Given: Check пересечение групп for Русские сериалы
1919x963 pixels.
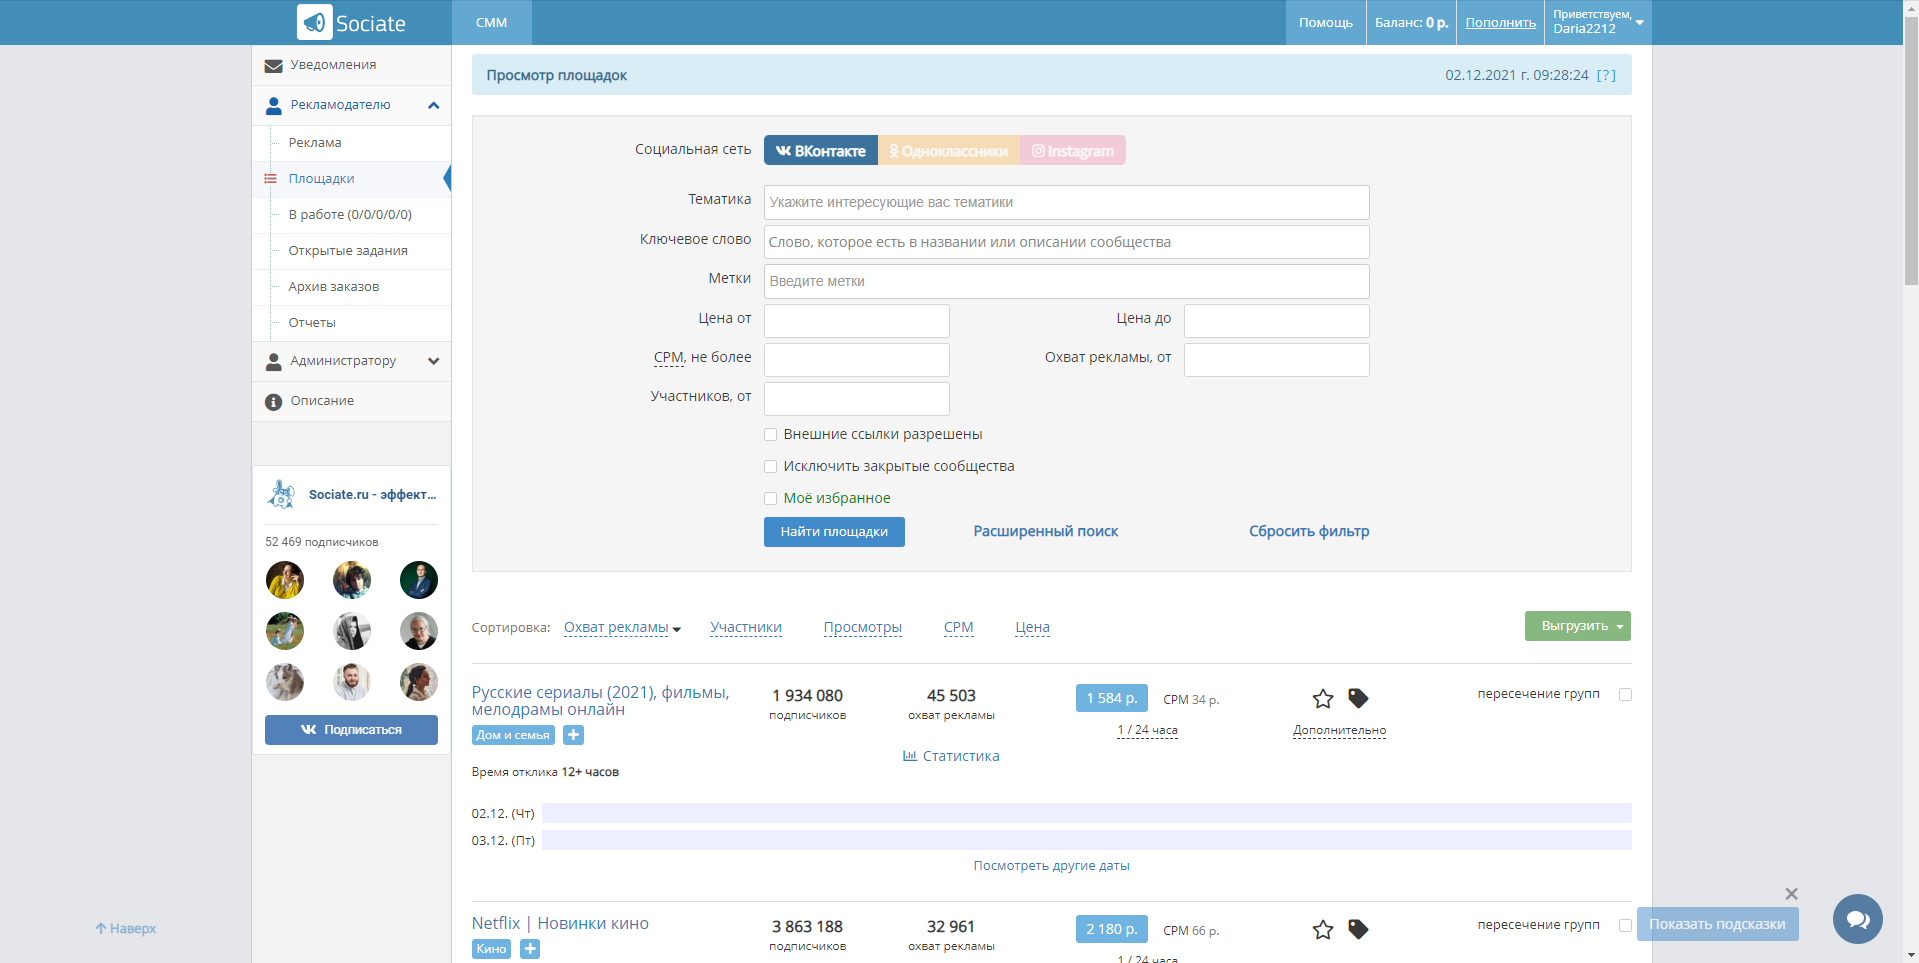Looking at the screenshot, I should pos(1625,694).
